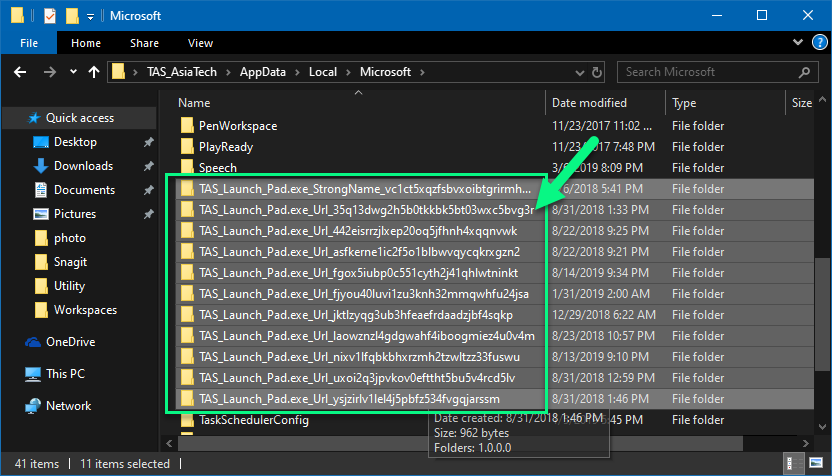Open Pictures in the navigation pane
This screenshot has height=476, width=832.
pyautogui.click(x=75, y=214)
